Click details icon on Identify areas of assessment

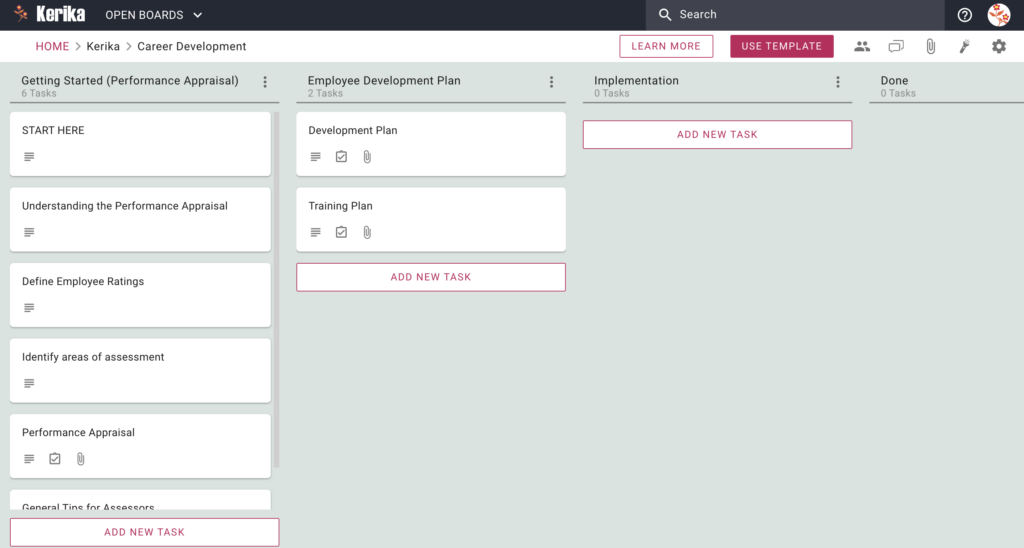click(29, 383)
